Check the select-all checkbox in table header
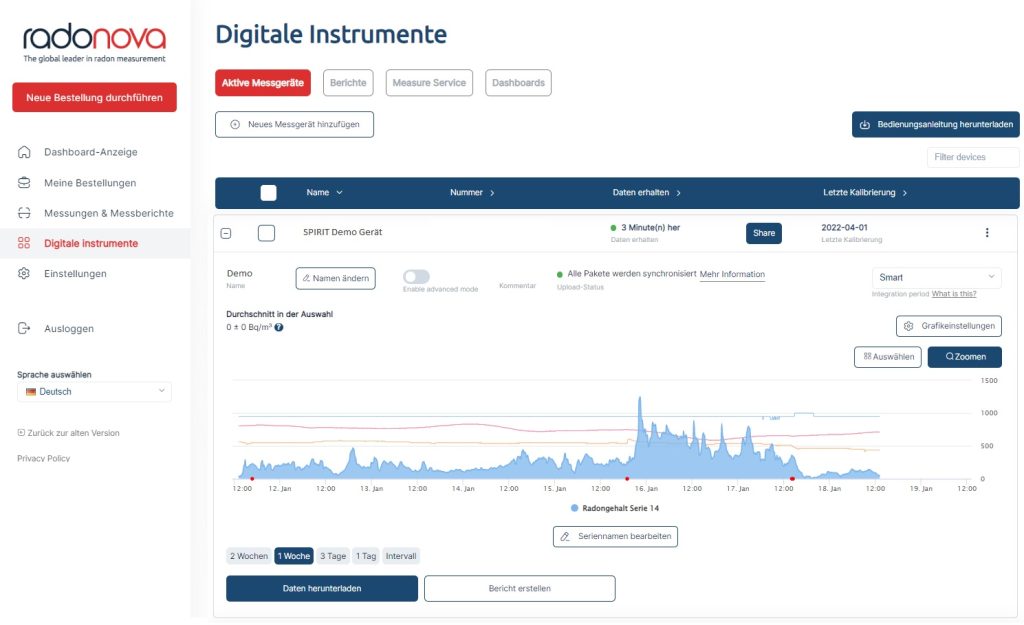 268,193
